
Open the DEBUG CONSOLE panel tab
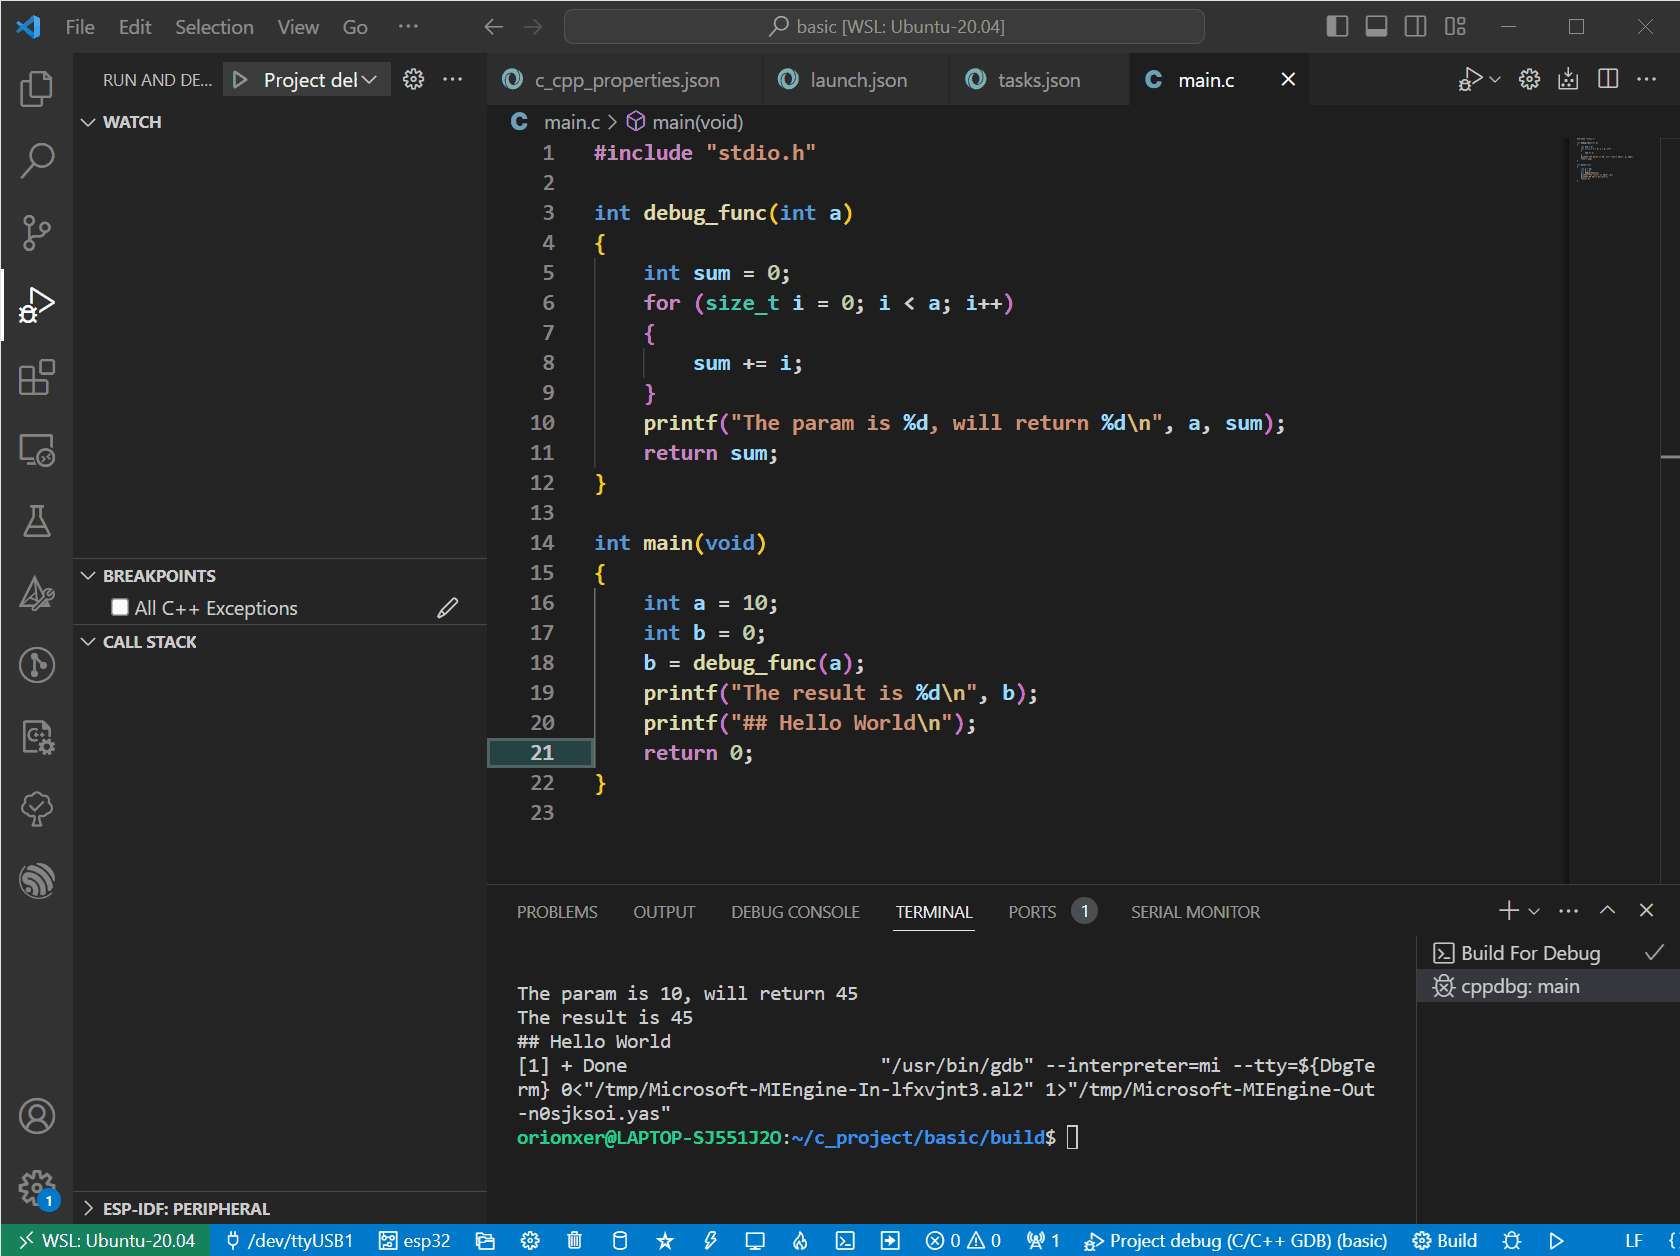795,912
